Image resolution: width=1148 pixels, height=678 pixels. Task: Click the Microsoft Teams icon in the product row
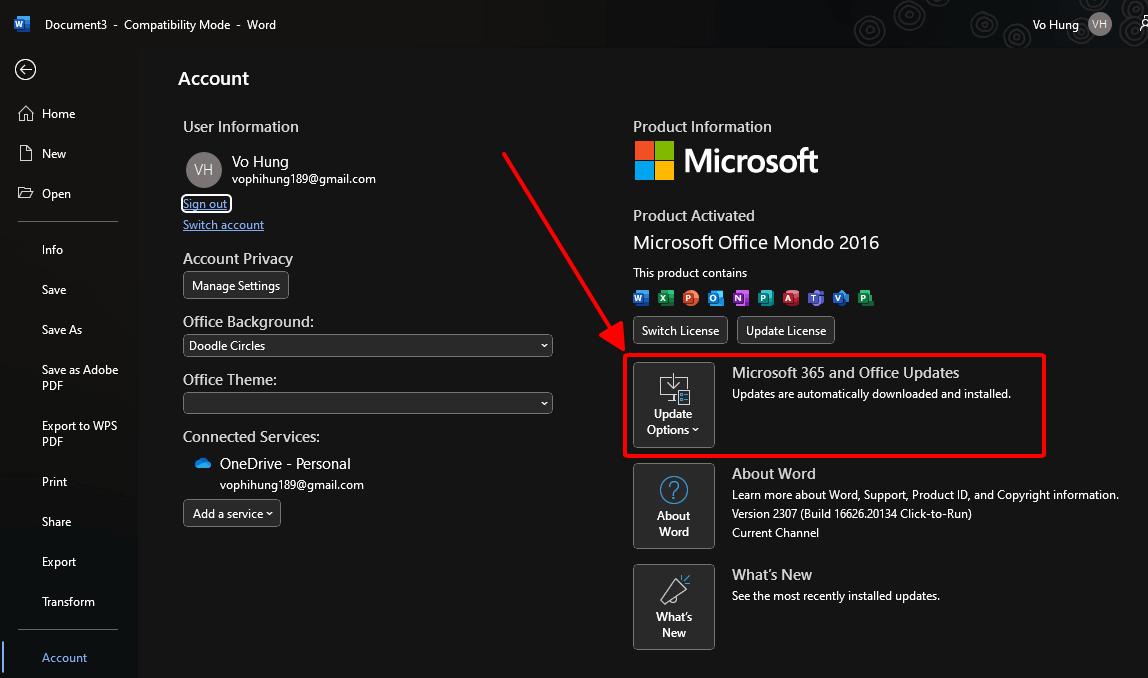(x=815, y=297)
